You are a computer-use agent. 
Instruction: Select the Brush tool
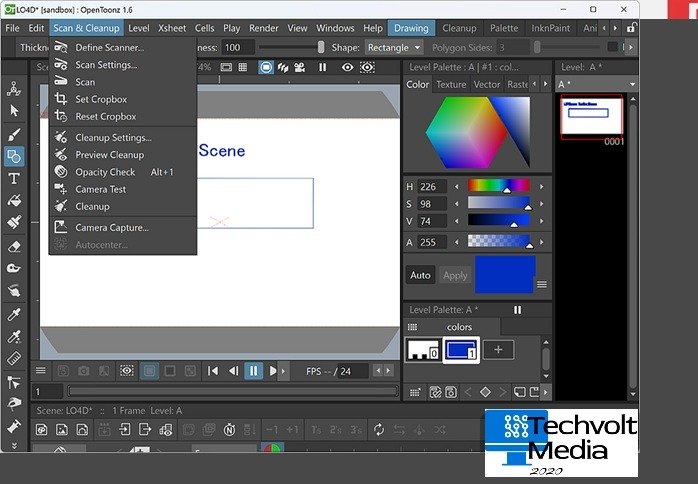[14, 134]
